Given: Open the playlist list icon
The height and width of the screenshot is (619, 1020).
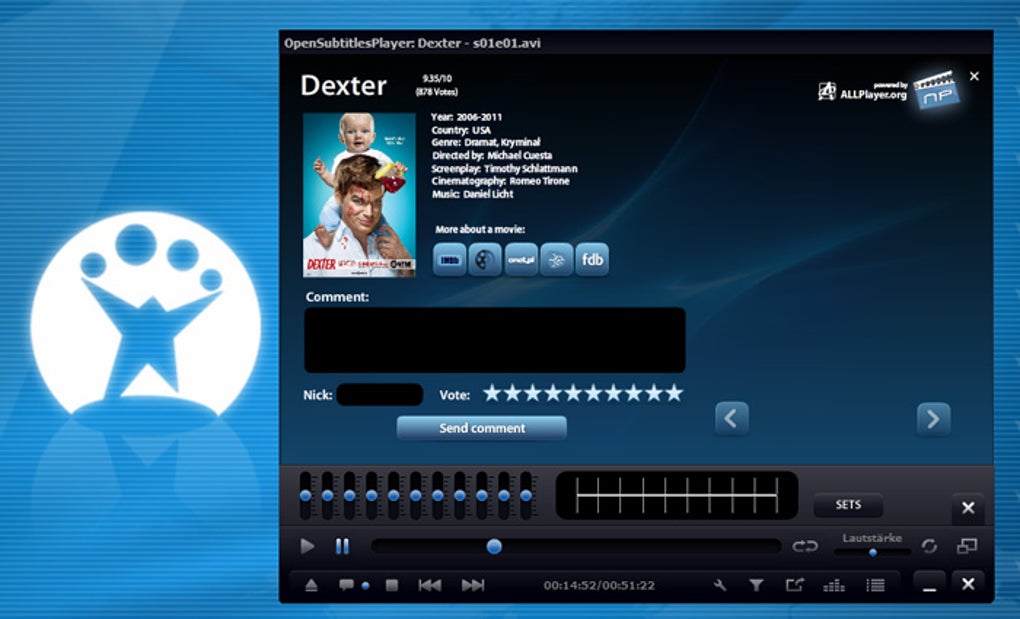Looking at the screenshot, I should click(875, 585).
